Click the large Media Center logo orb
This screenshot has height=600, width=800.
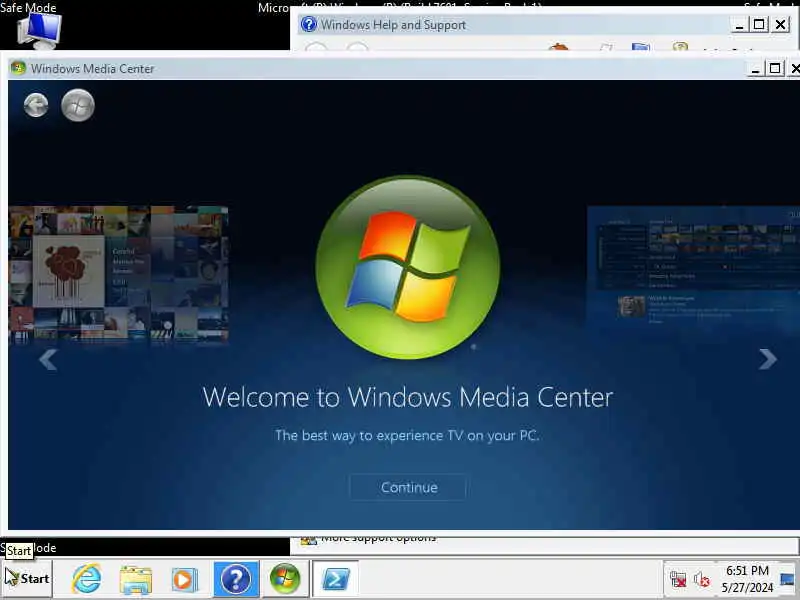[x=408, y=267]
